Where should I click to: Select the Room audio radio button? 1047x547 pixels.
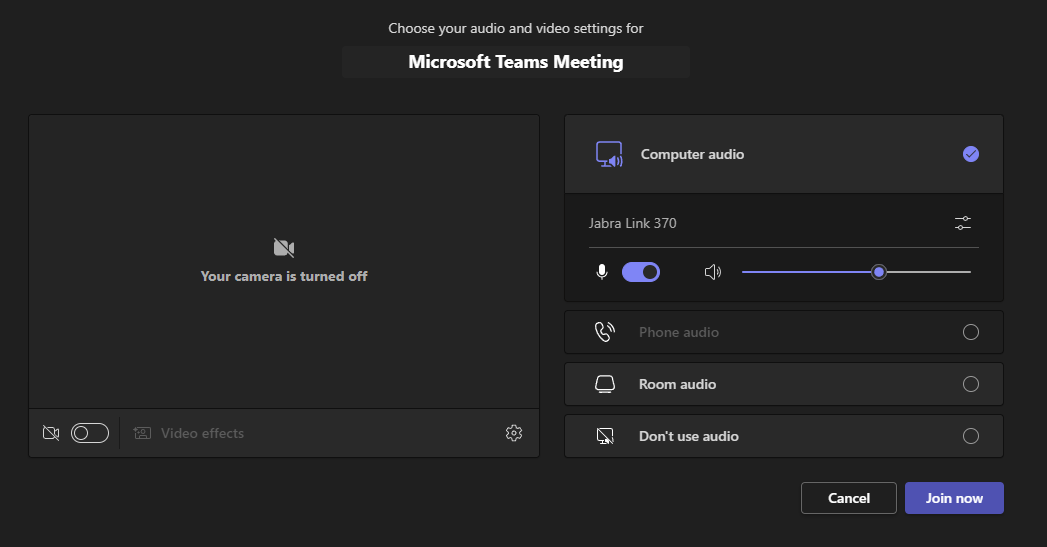(x=971, y=384)
